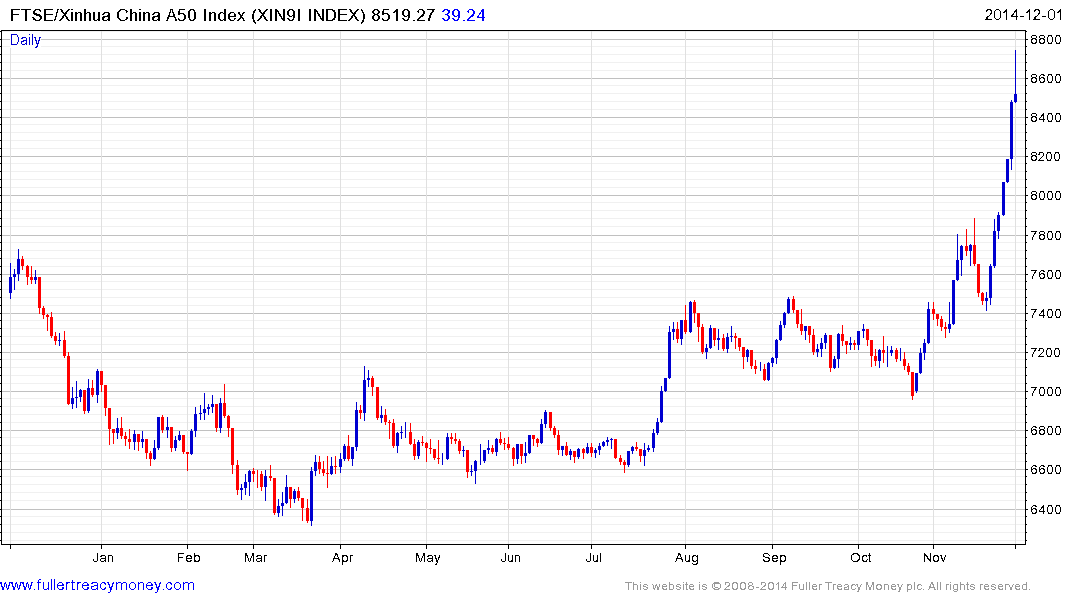Open the www.fullertreacymoney.com link
Image resolution: width=1075 pixels, height=600 pixels.
(97, 586)
